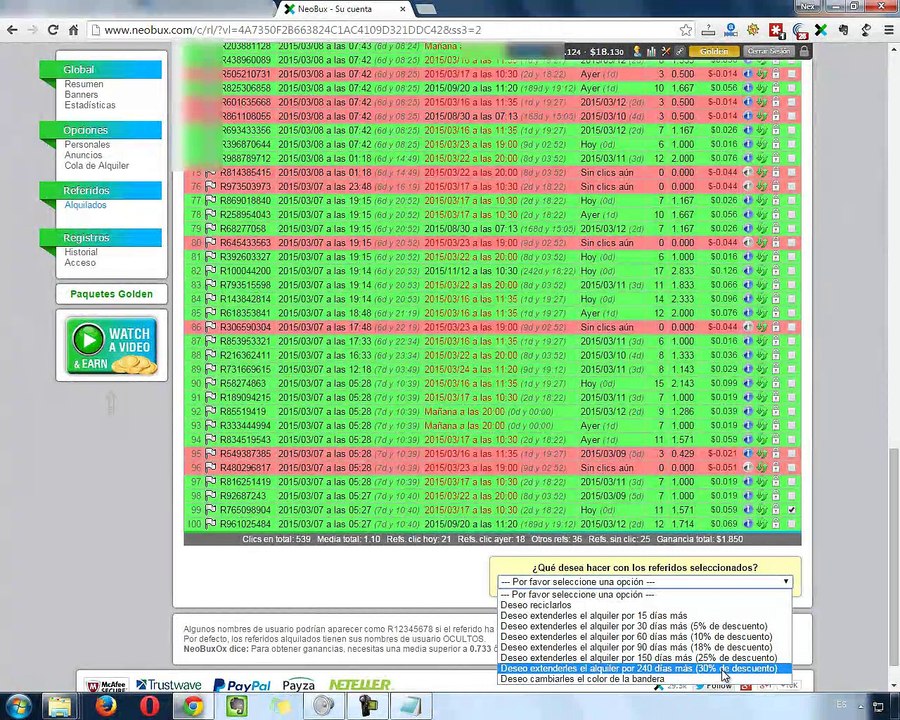The image size is (900, 720).
Task: Click the padlock icon beside Cerrar Sesión
Action: pos(804,51)
